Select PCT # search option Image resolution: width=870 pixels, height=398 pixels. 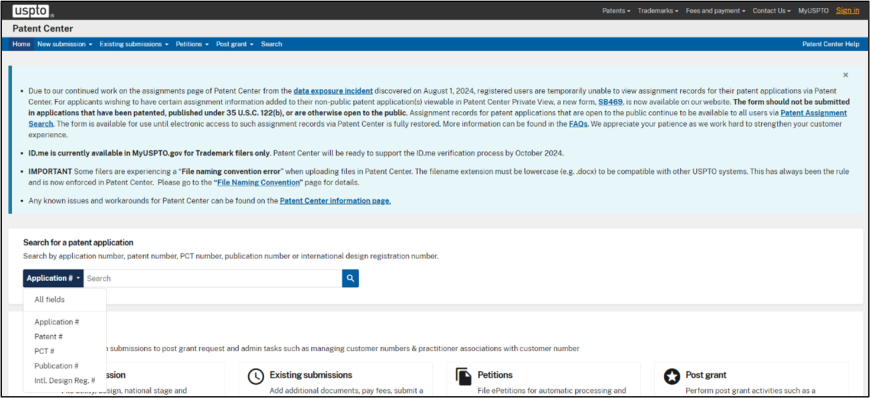coord(44,351)
